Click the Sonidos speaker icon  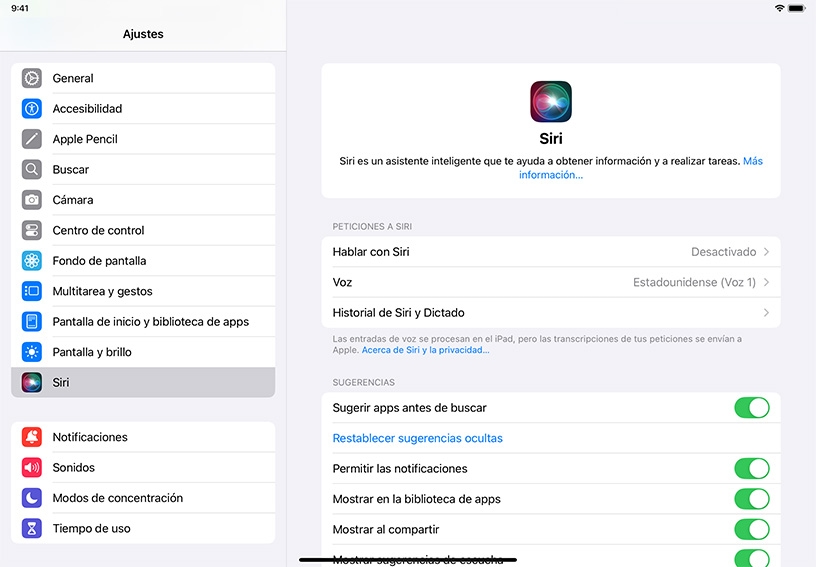click(x=32, y=468)
